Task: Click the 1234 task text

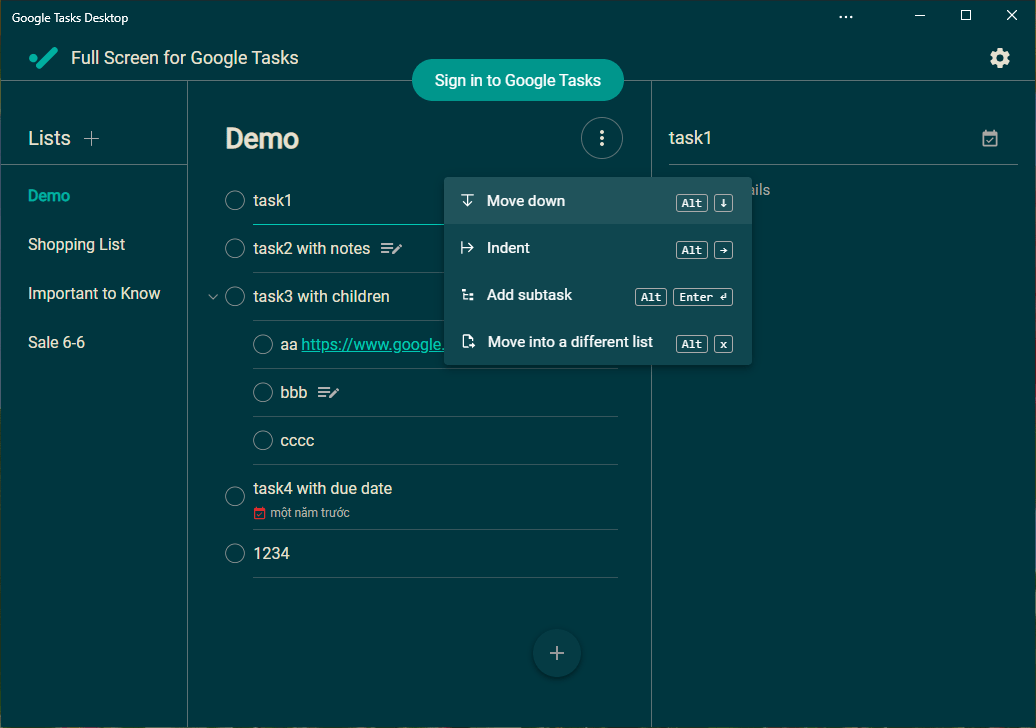Action: coord(272,553)
